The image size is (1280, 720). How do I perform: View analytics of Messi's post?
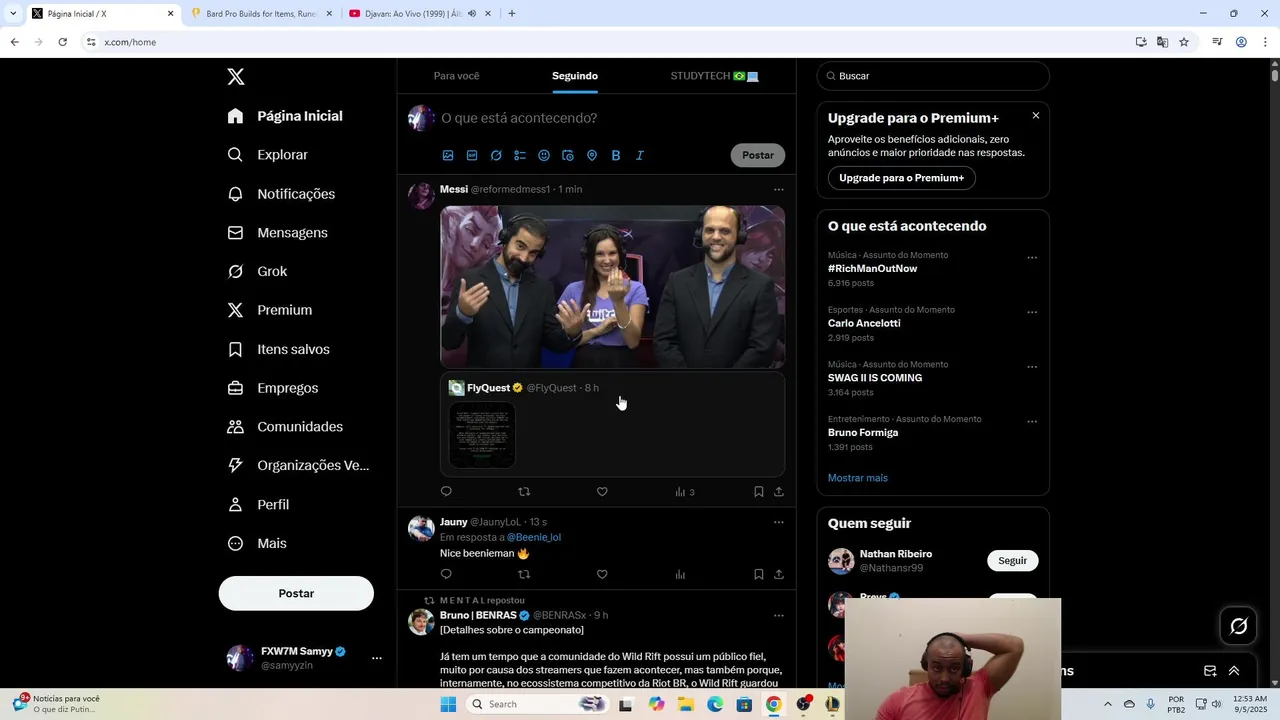tap(685, 492)
